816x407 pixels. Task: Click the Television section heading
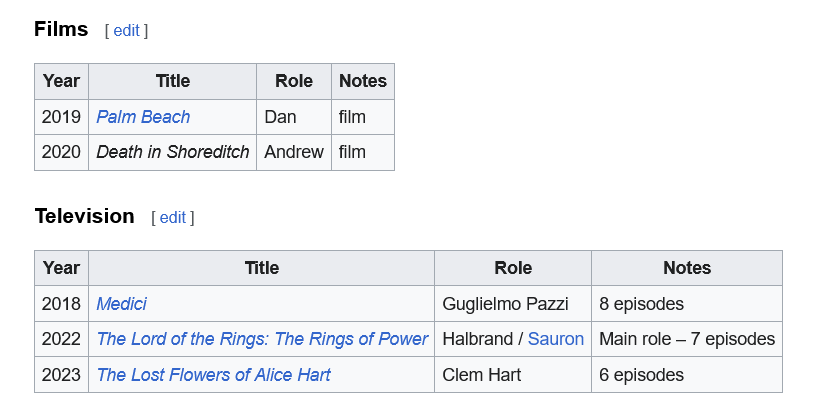(84, 216)
